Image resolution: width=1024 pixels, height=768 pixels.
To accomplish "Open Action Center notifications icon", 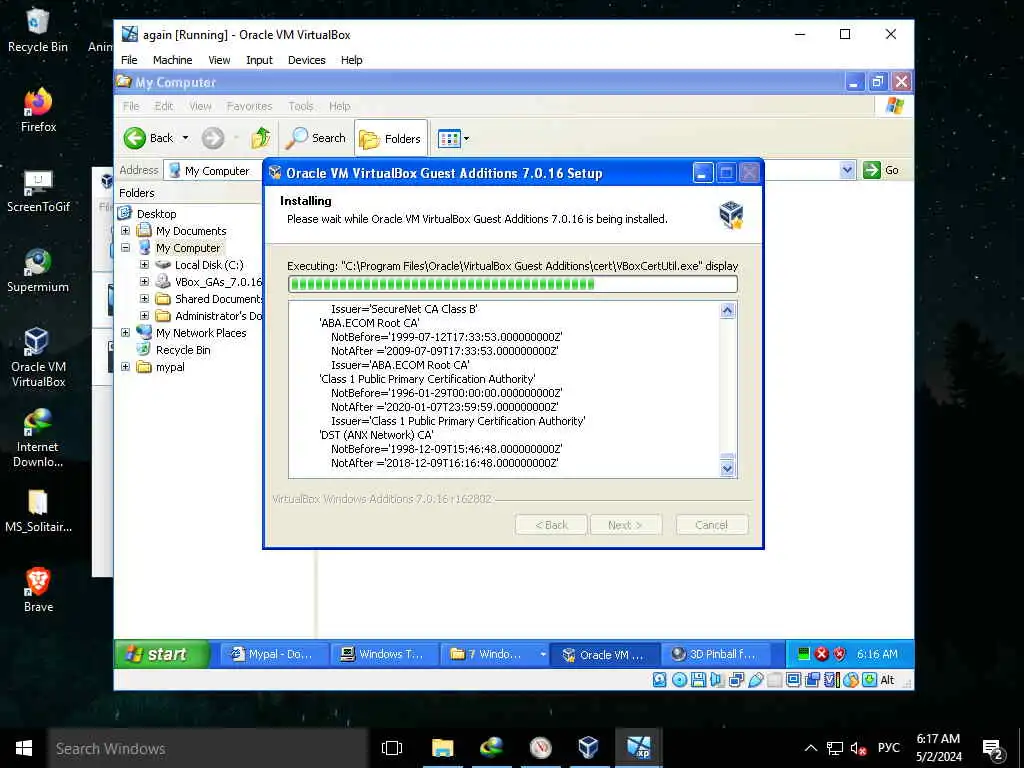I will tap(993, 748).
